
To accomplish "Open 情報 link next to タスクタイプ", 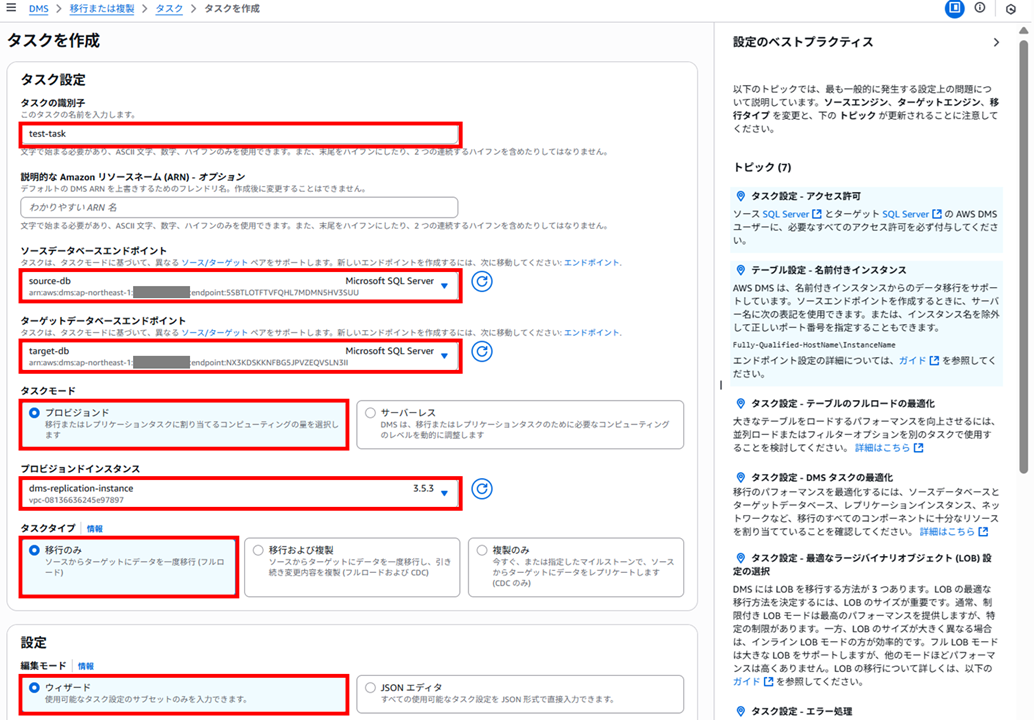I will point(94,529).
